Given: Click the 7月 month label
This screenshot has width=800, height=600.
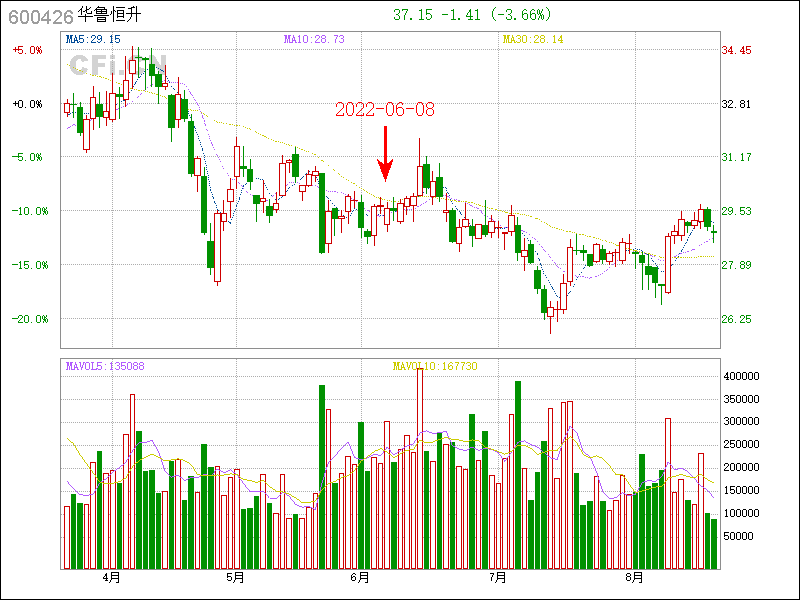Looking at the screenshot, I should pyautogui.click(x=497, y=578).
